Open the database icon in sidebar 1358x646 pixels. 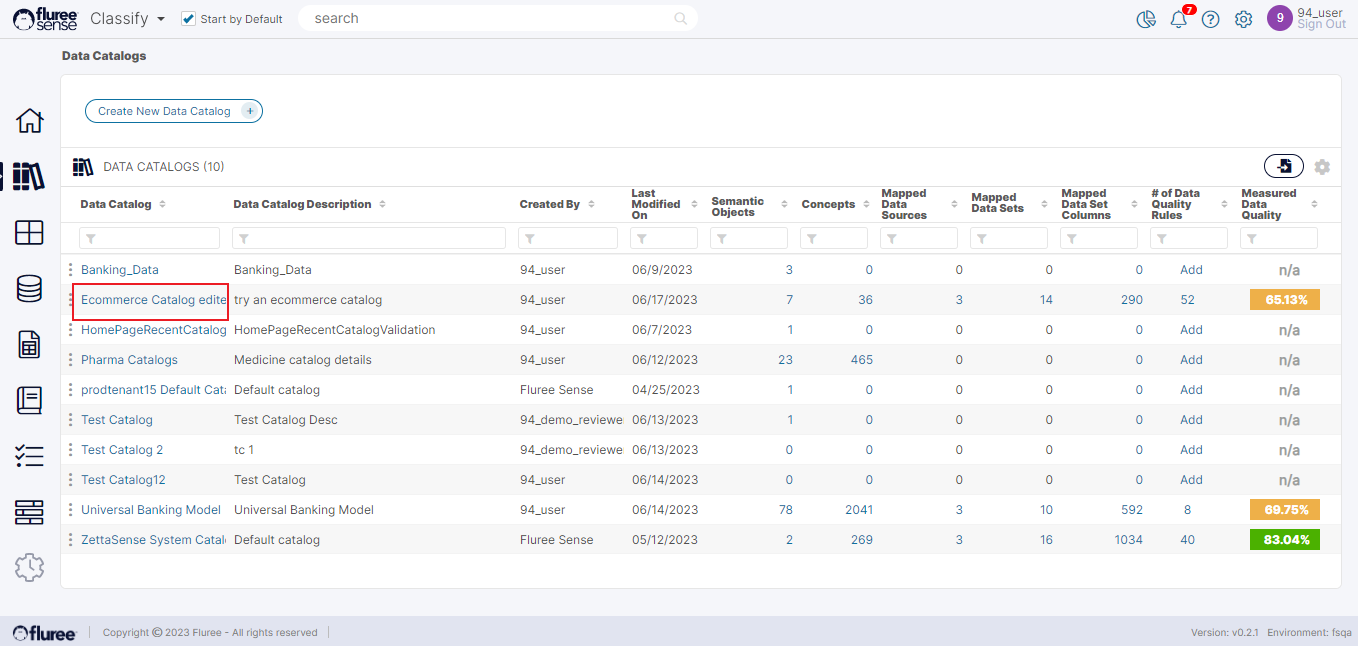pyautogui.click(x=30, y=289)
